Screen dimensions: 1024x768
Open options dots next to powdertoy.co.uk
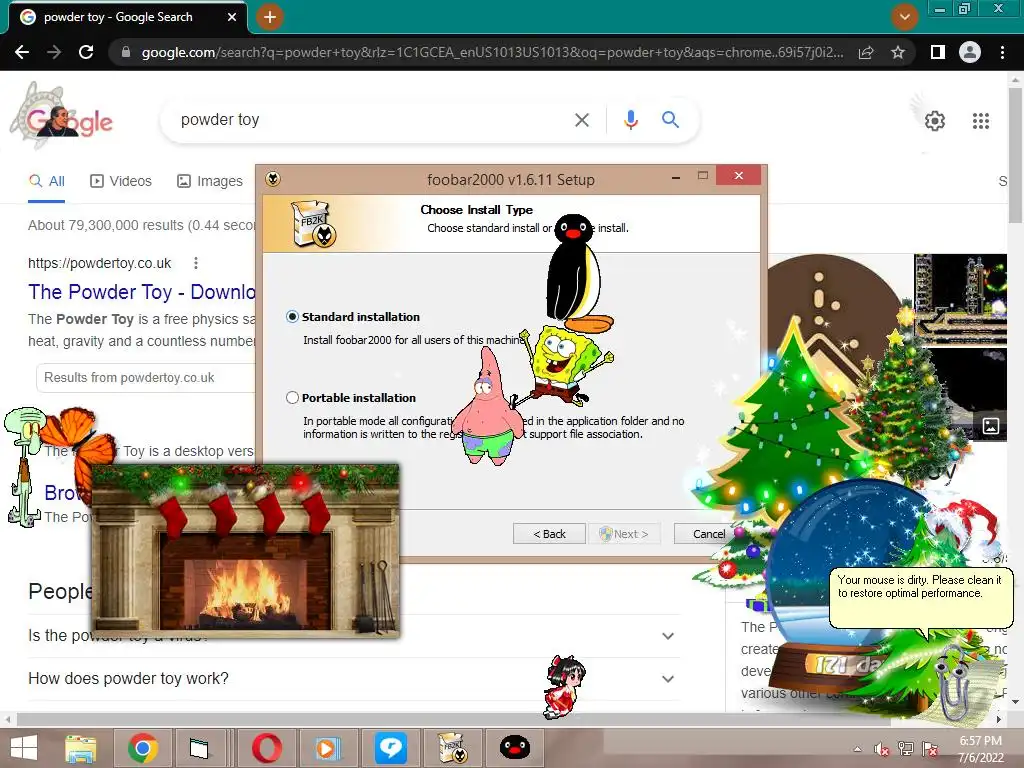[x=196, y=263]
